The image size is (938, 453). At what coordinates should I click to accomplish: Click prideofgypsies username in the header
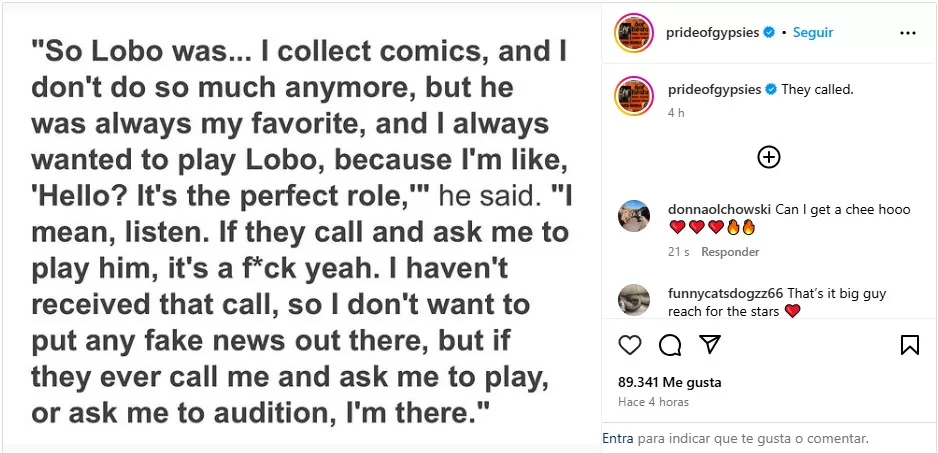pos(714,33)
